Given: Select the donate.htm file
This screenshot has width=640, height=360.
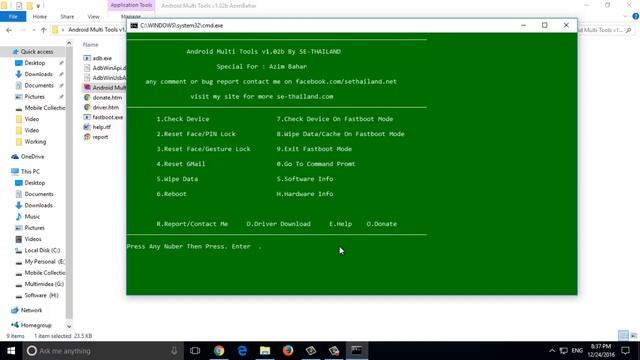Looking at the screenshot, I should click(x=107, y=98).
